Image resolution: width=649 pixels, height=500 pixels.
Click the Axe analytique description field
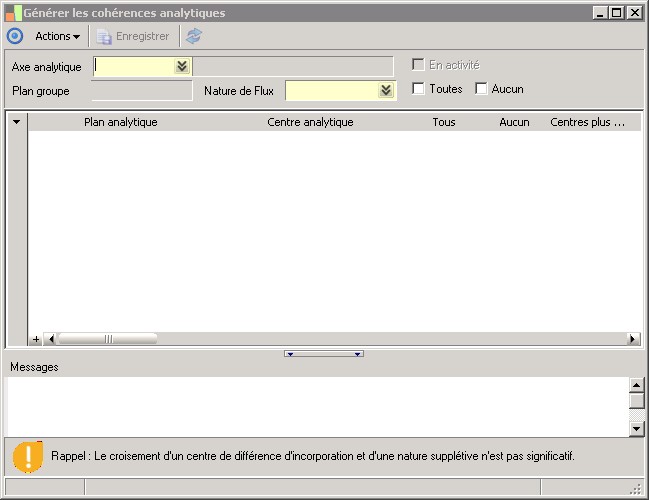(293, 66)
